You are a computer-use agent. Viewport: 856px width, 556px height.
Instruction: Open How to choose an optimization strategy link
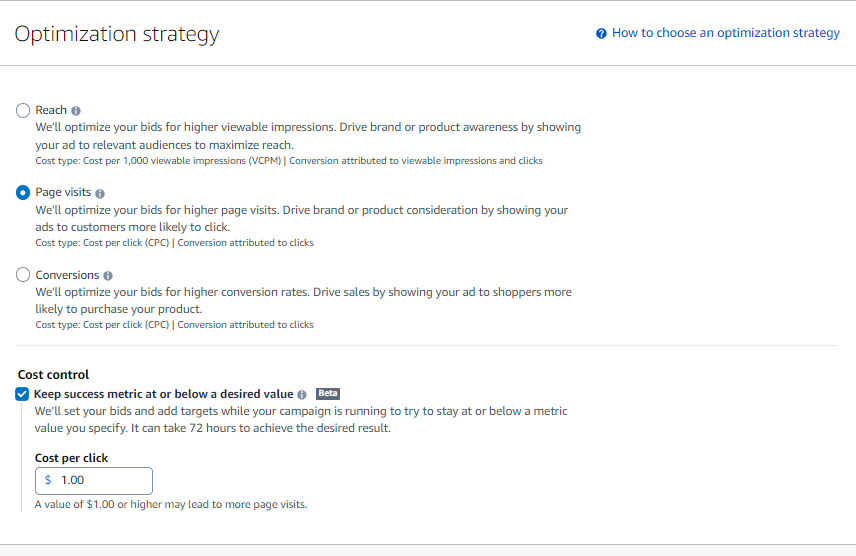click(x=725, y=33)
